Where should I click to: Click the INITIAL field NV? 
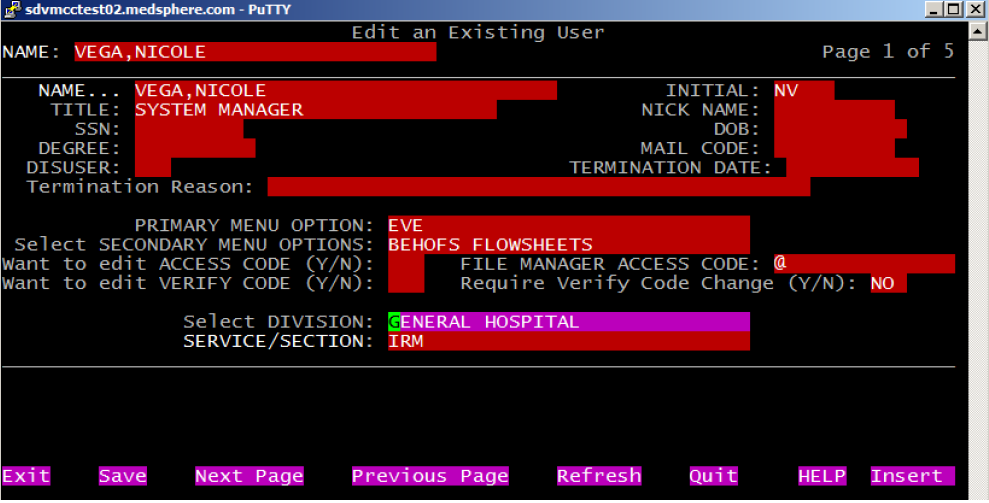pos(804,90)
